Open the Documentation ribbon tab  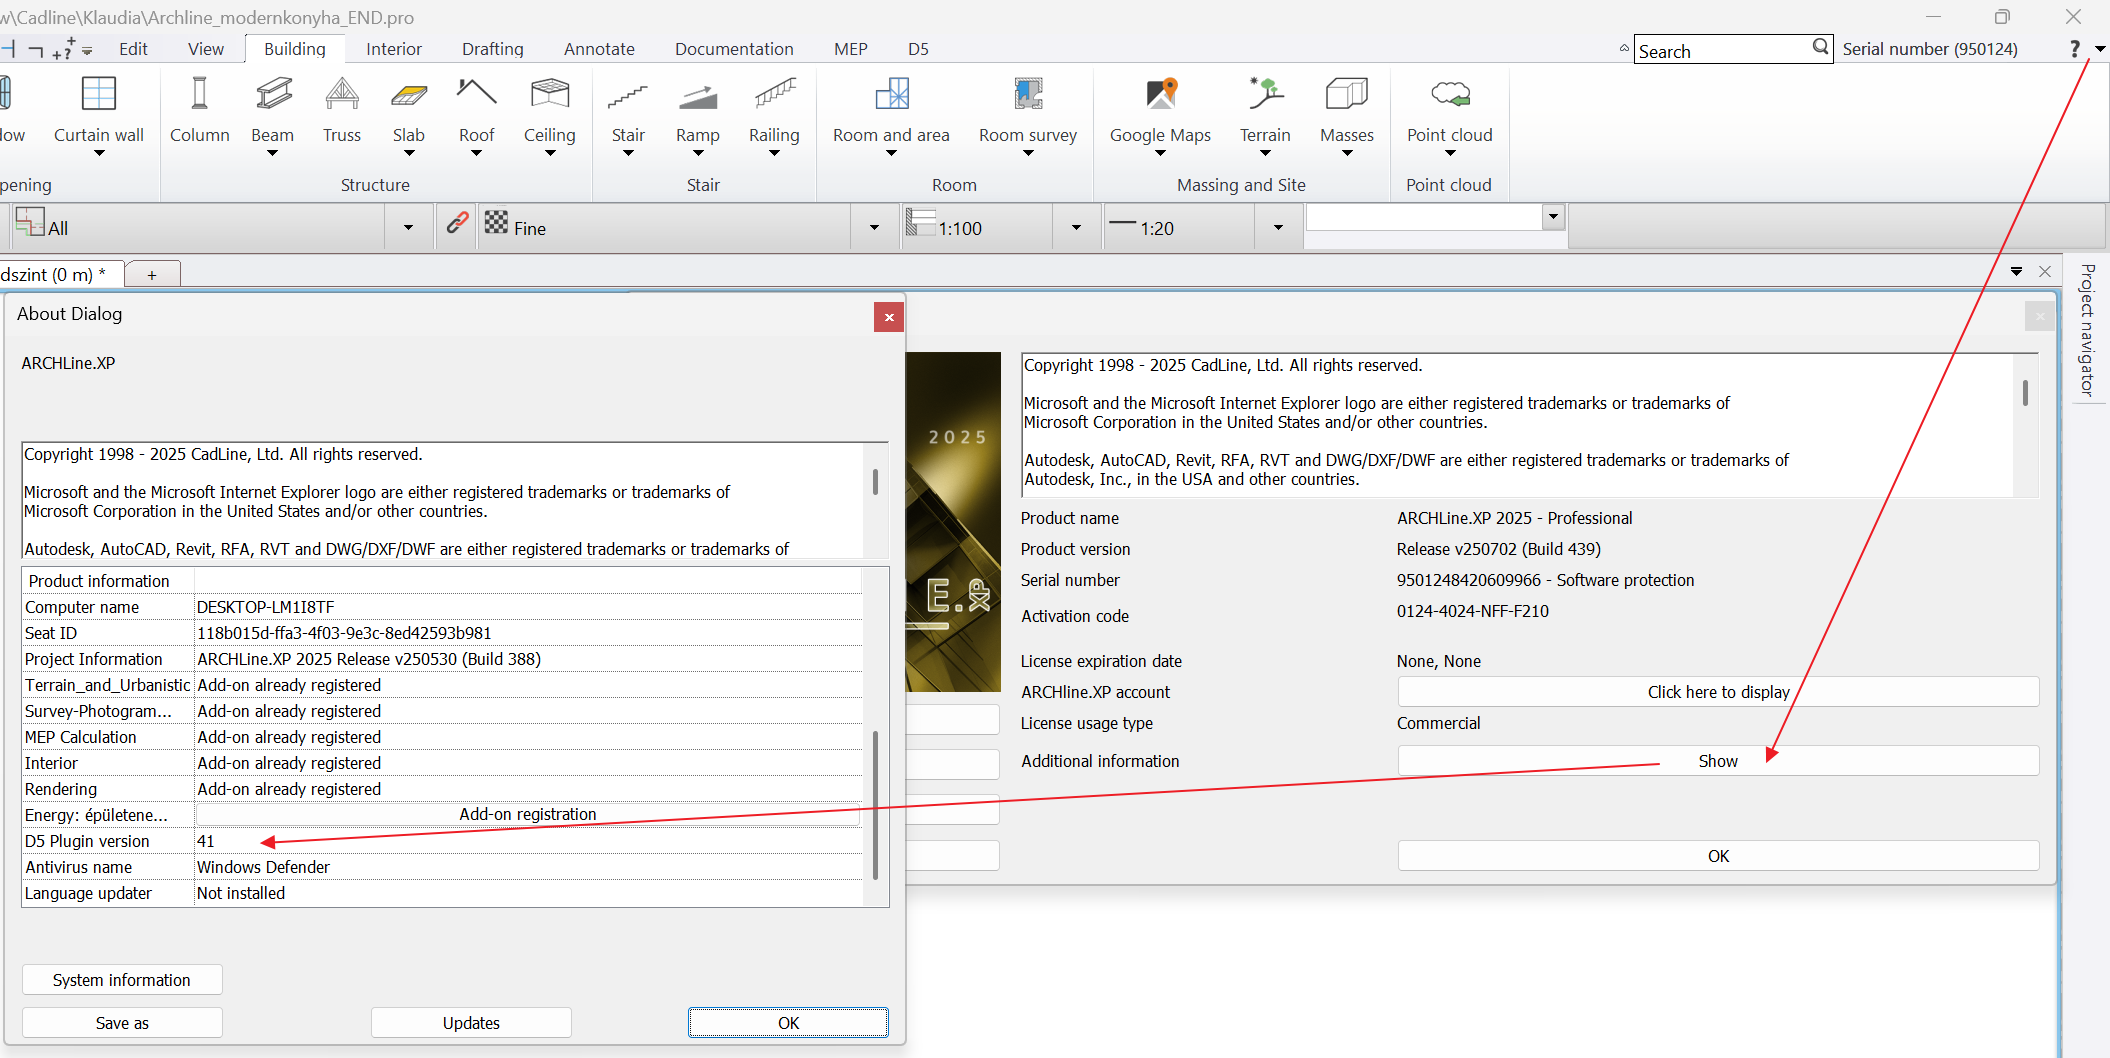click(733, 49)
